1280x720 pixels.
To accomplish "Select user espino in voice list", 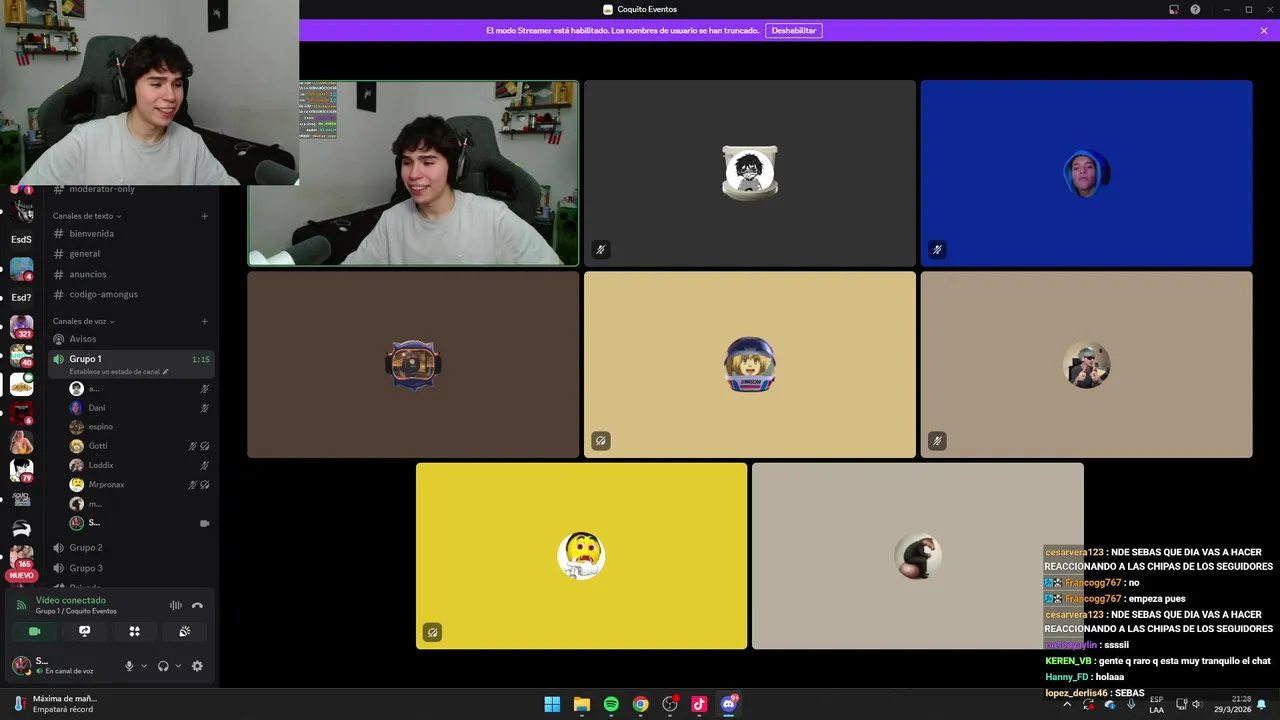I will (x=138, y=427).
